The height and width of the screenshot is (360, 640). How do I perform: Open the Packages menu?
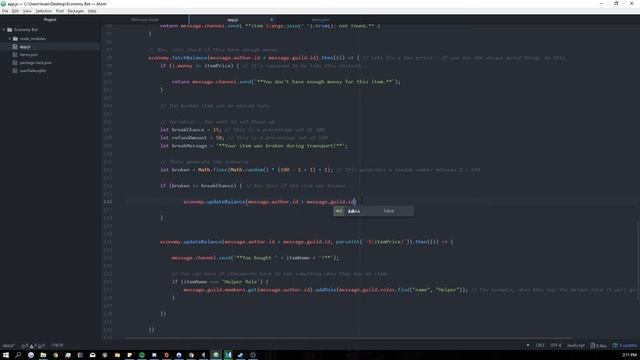pos(76,11)
